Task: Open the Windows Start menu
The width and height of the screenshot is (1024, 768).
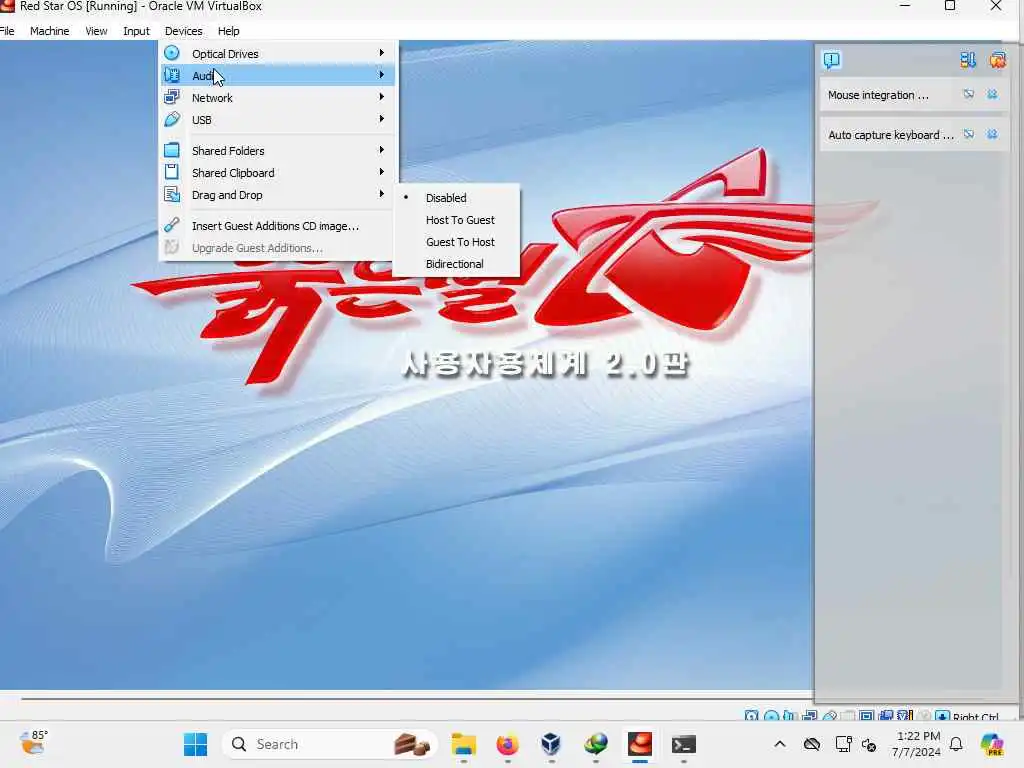Action: 195,744
